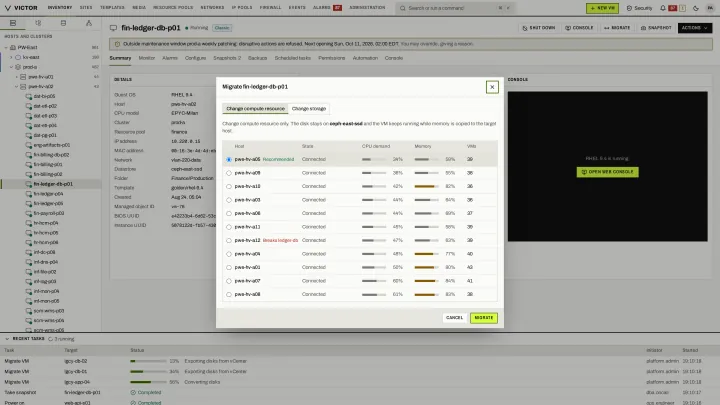720x405 pixels.
Task: Click the PW-East datacenter icon
Action: (13, 47)
